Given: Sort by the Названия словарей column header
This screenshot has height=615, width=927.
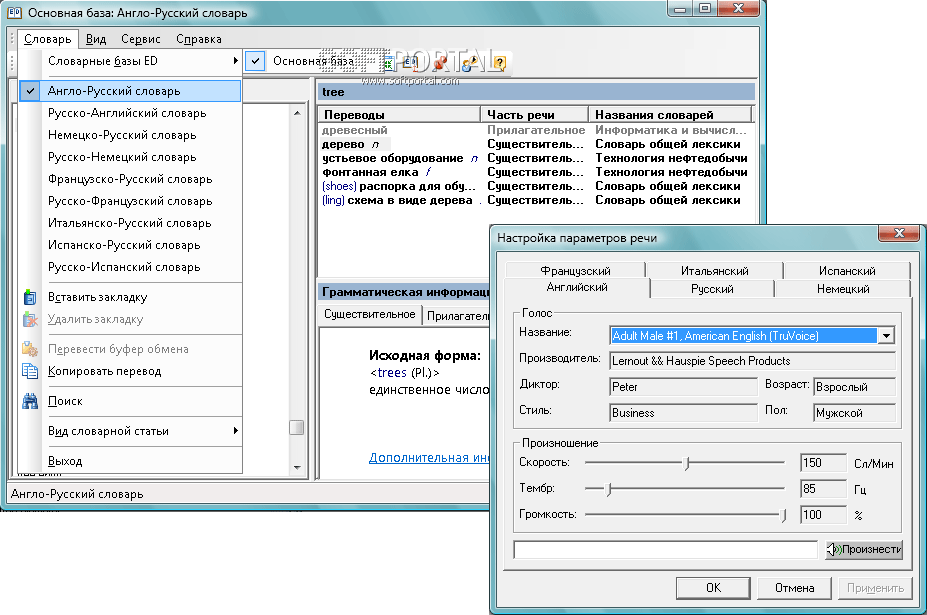Looking at the screenshot, I should [x=670, y=115].
